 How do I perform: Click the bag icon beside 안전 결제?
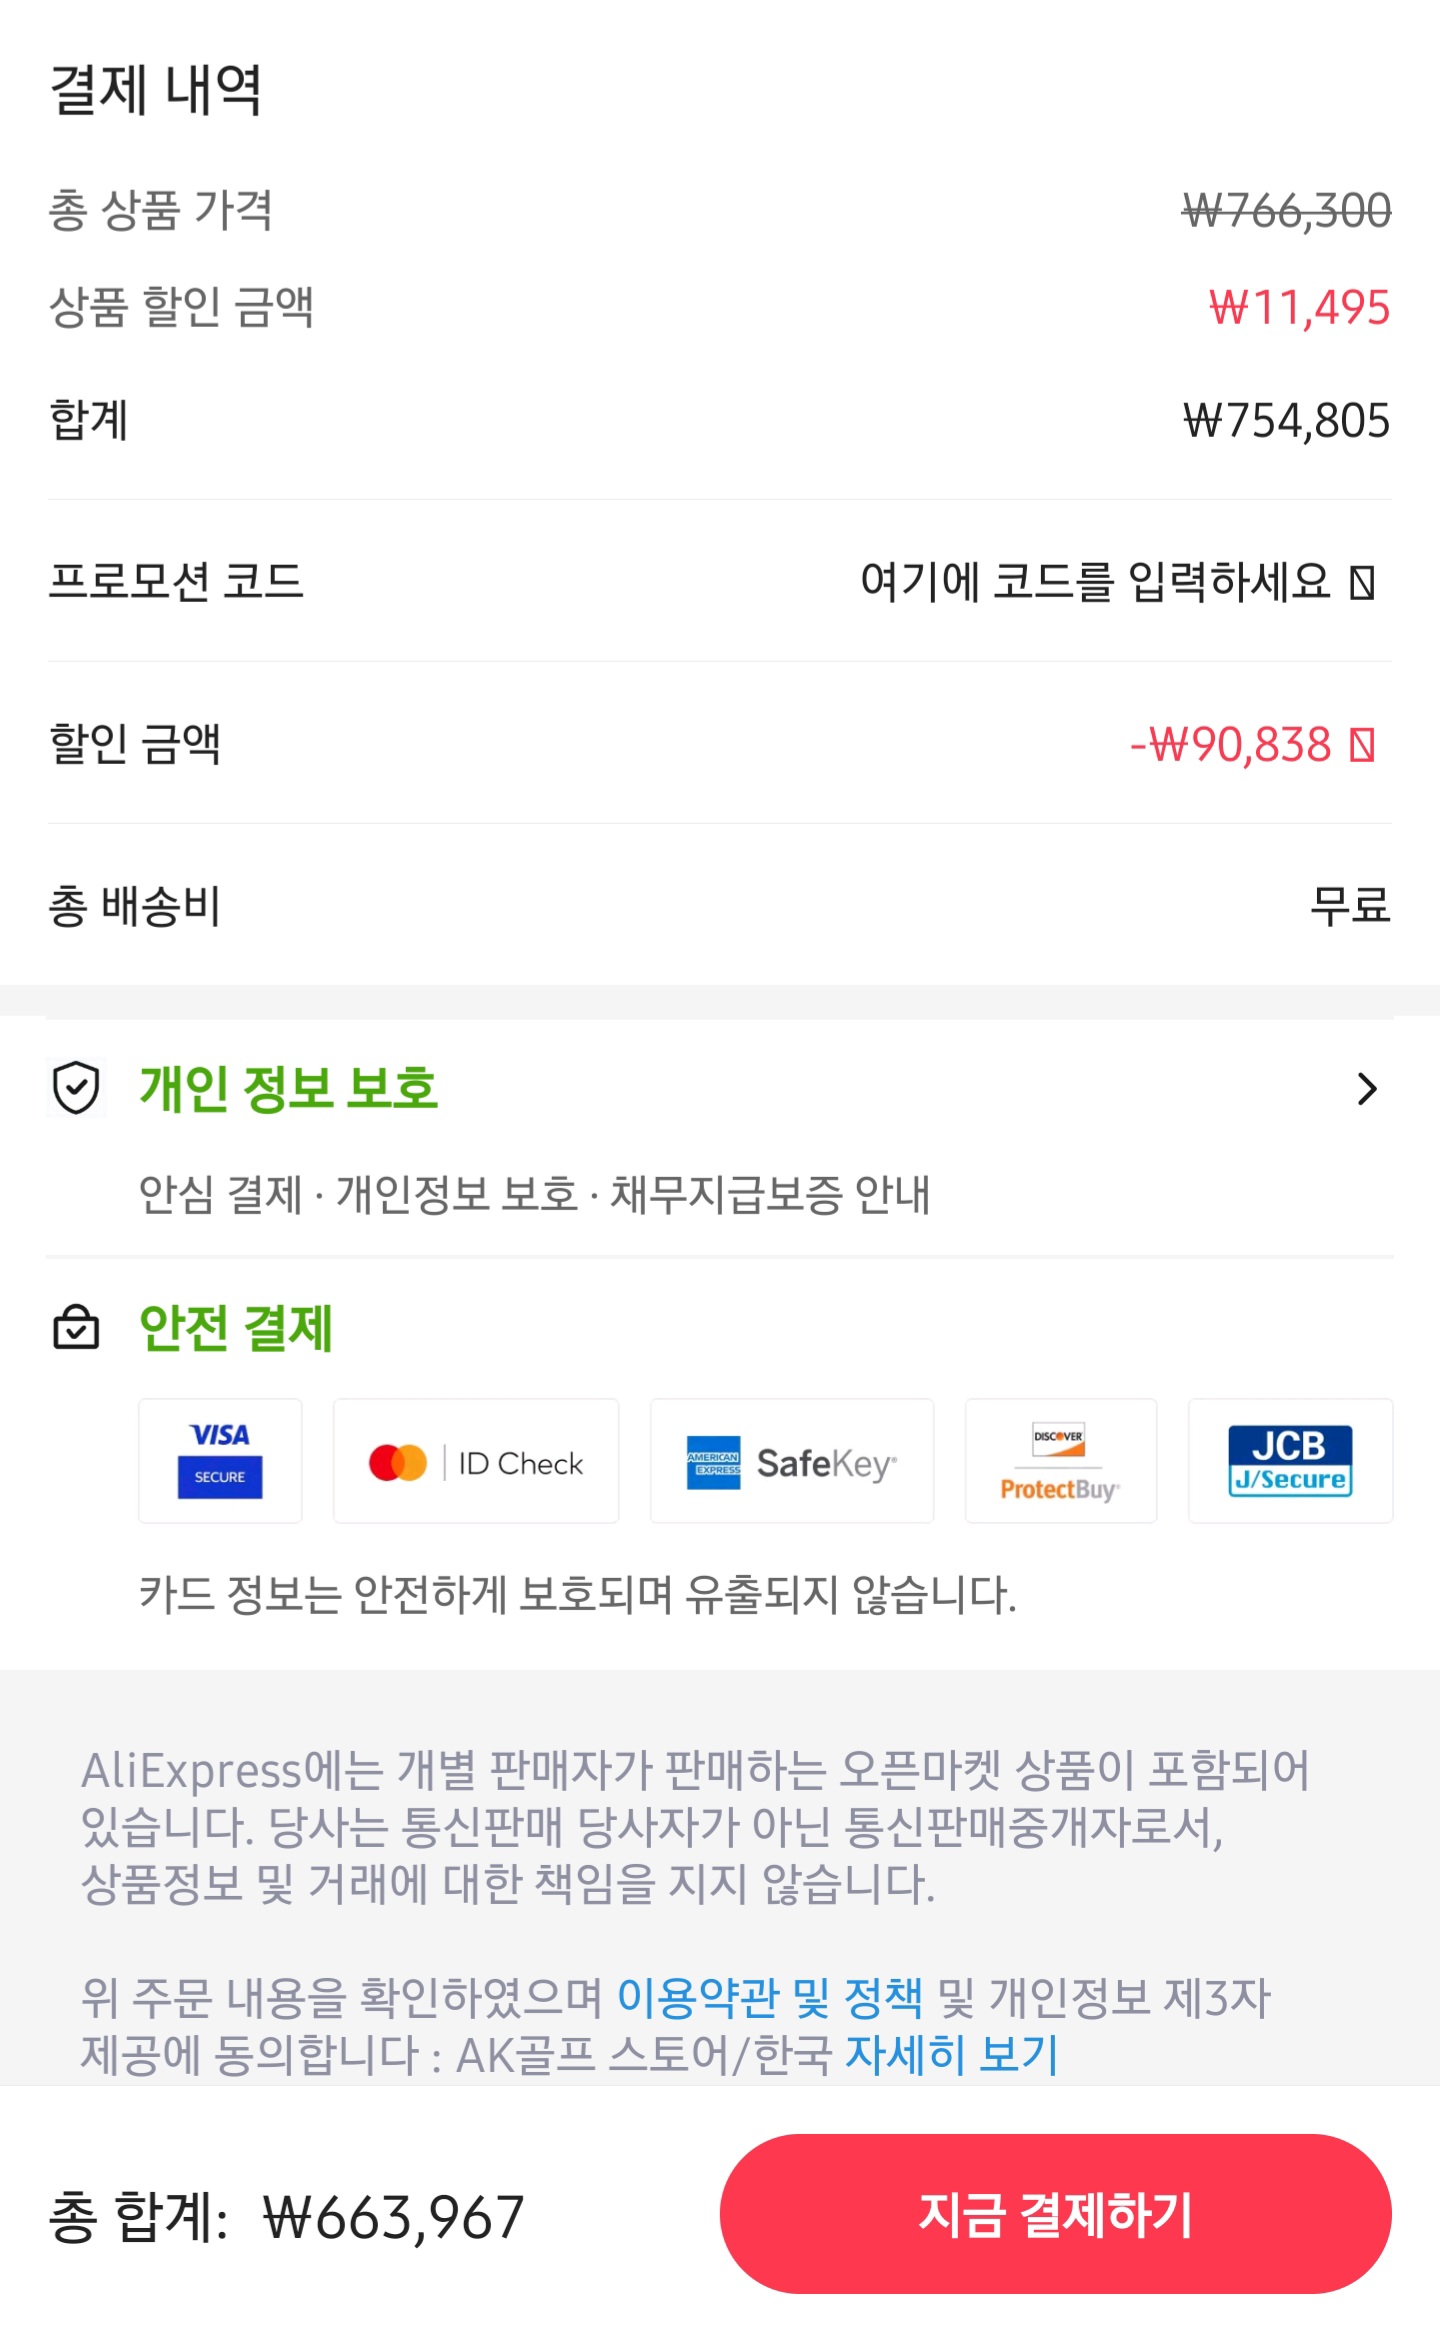tap(76, 1328)
